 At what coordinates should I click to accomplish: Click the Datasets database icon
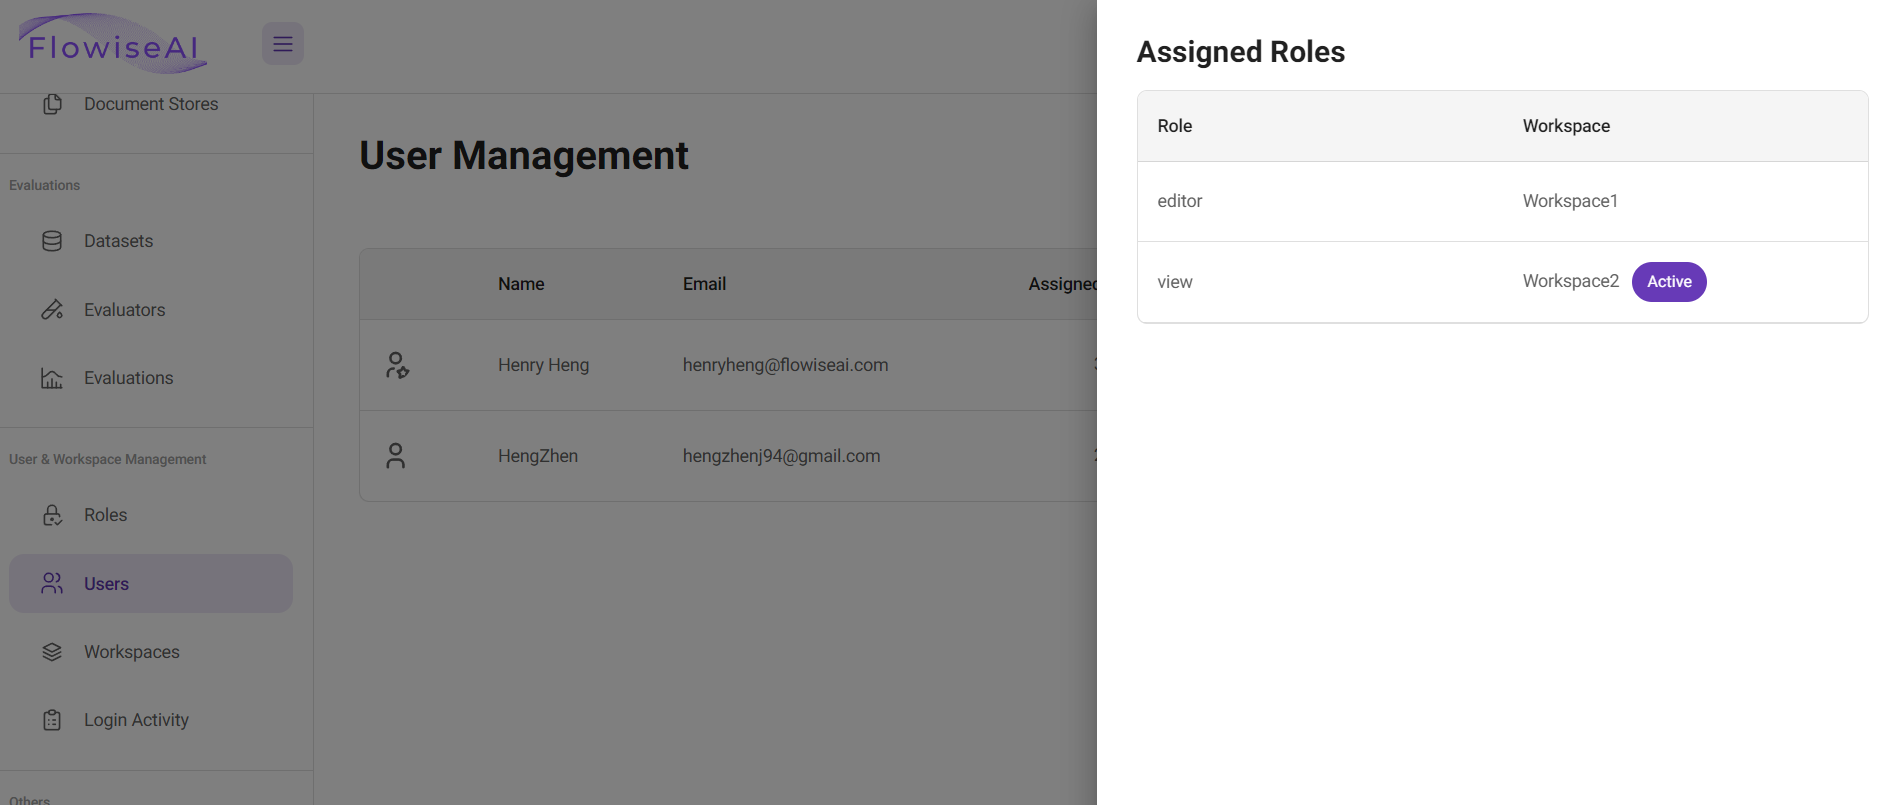click(52, 241)
